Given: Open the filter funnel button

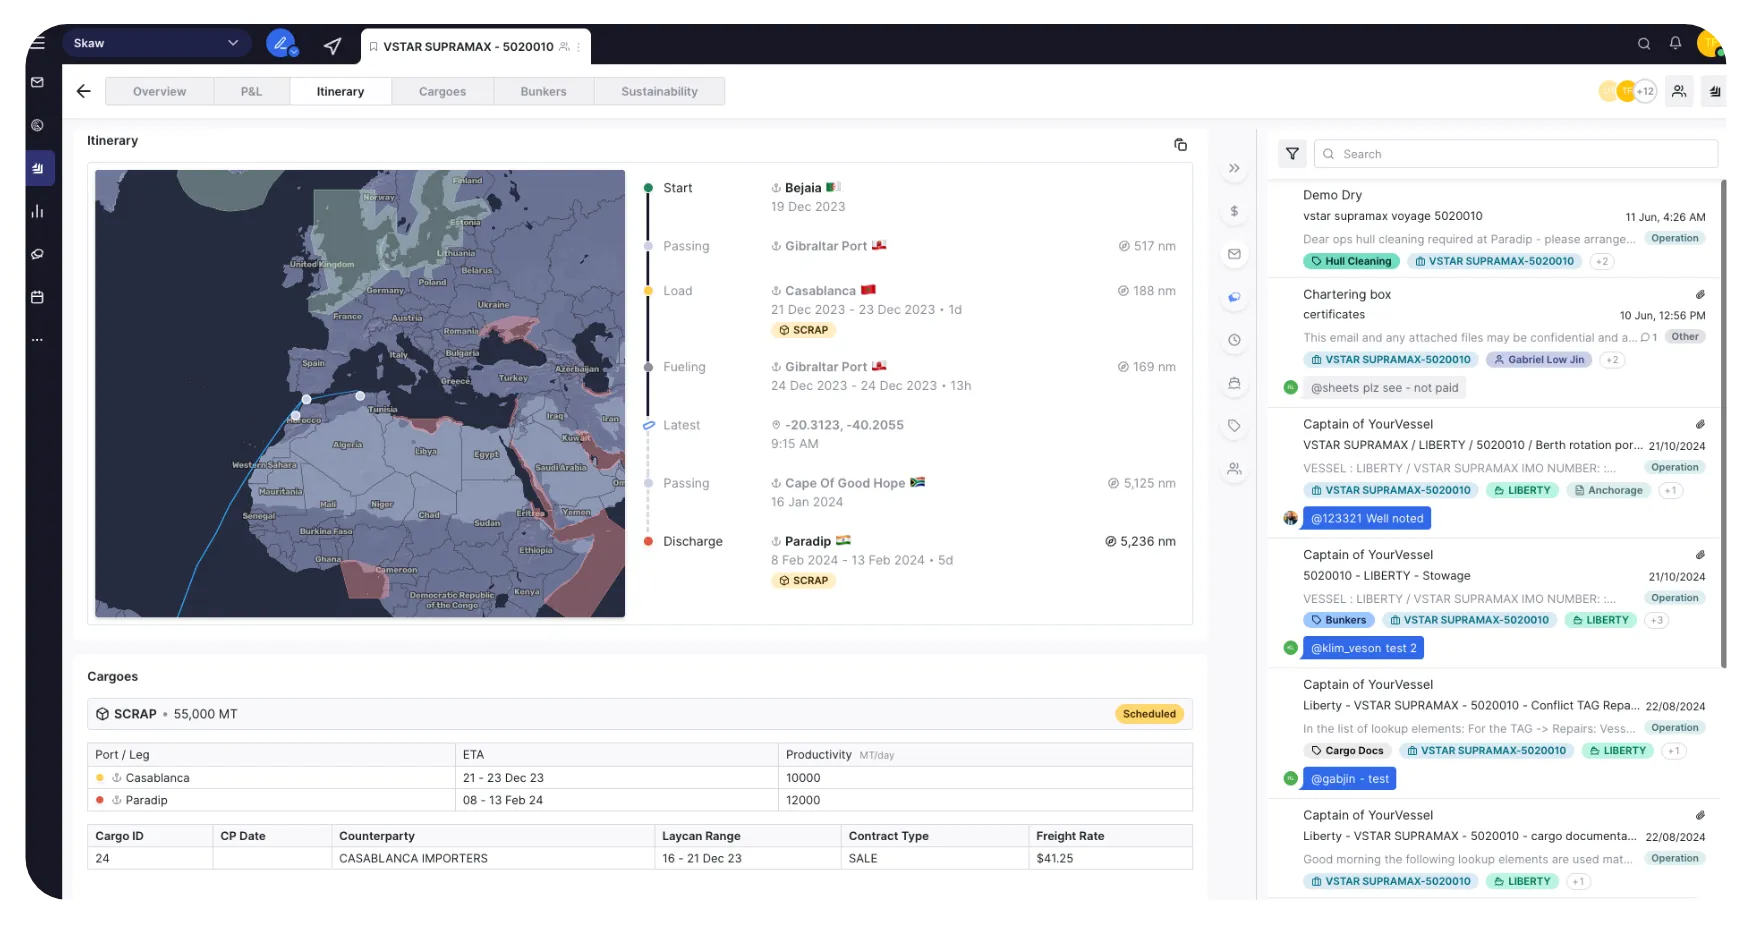Looking at the screenshot, I should (x=1292, y=154).
